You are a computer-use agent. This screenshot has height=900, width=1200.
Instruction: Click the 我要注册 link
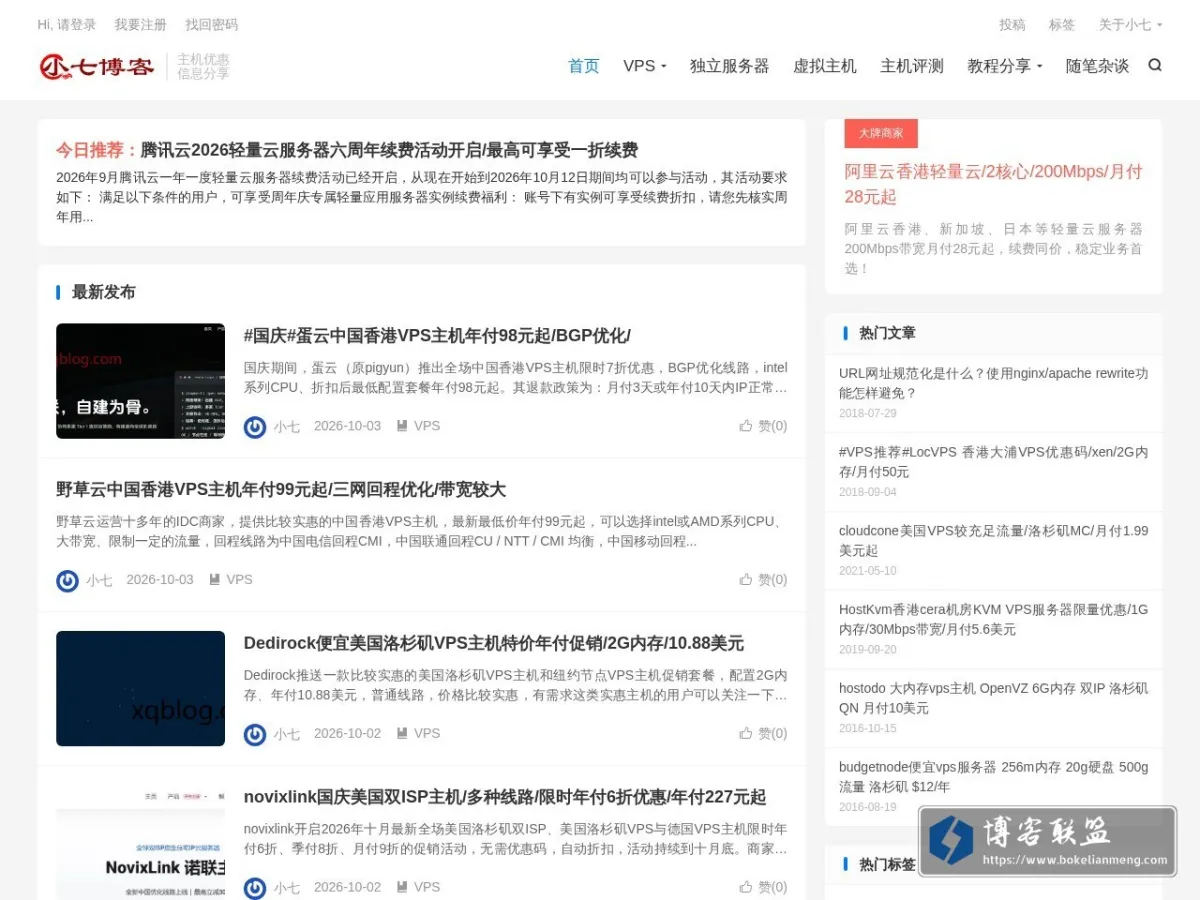coord(140,25)
